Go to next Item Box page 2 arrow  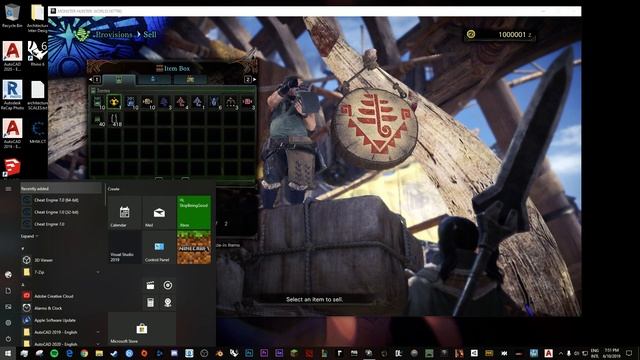254,80
